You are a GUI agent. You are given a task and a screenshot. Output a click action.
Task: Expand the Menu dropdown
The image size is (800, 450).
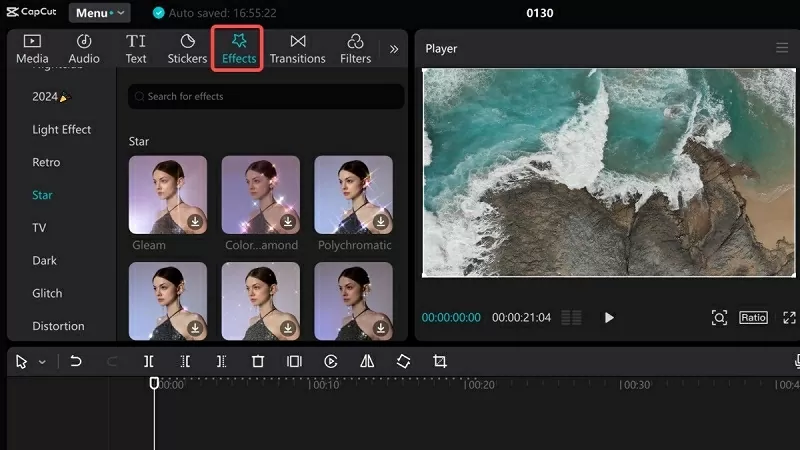click(99, 13)
